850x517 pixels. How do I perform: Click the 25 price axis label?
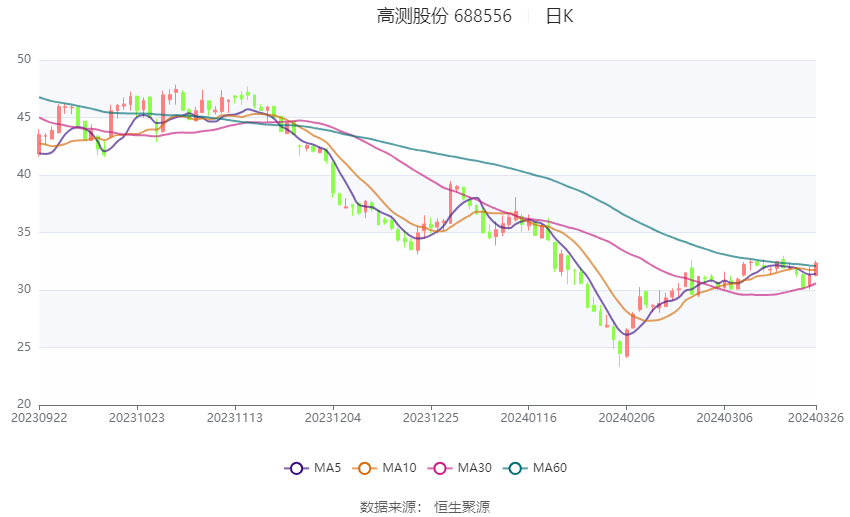tap(24, 347)
